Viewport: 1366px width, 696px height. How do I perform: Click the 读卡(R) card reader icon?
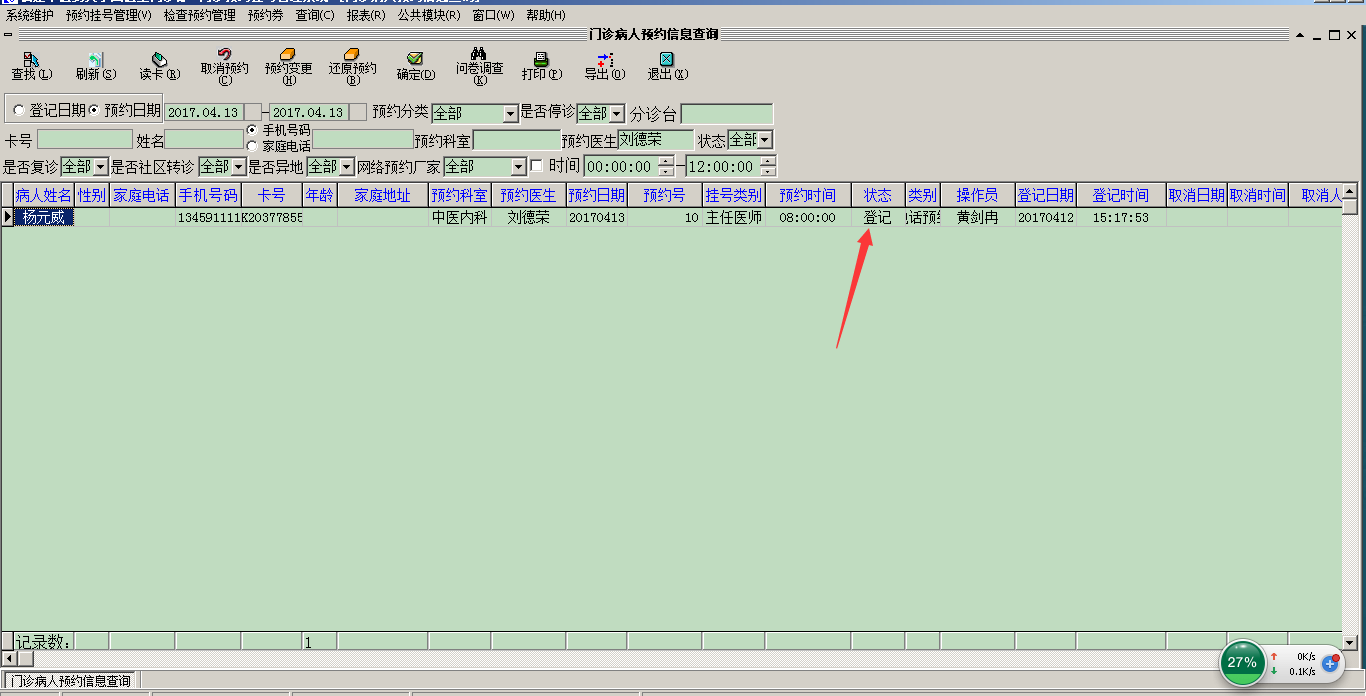coord(159,61)
